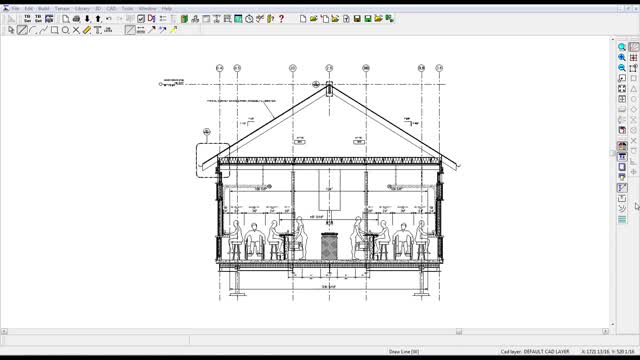Viewport: 640px width, 360px height.
Task: Click the Zoom In icon
Action: (x=622, y=58)
